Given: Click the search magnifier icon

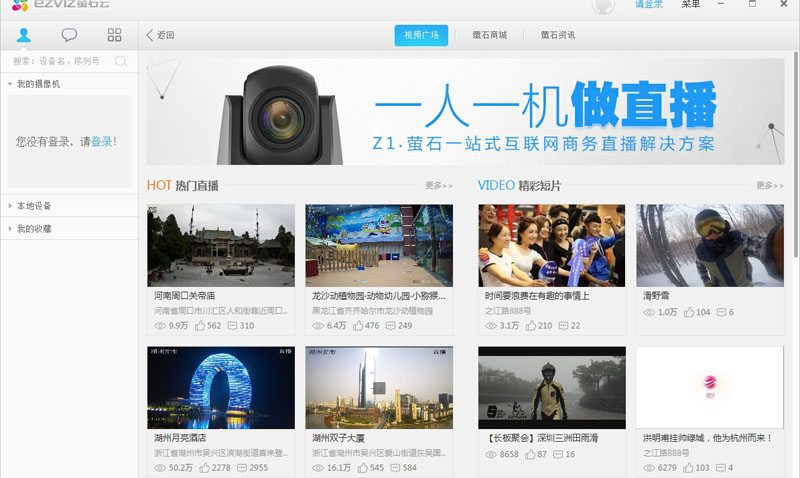Looking at the screenshot, I should point(121,61).
